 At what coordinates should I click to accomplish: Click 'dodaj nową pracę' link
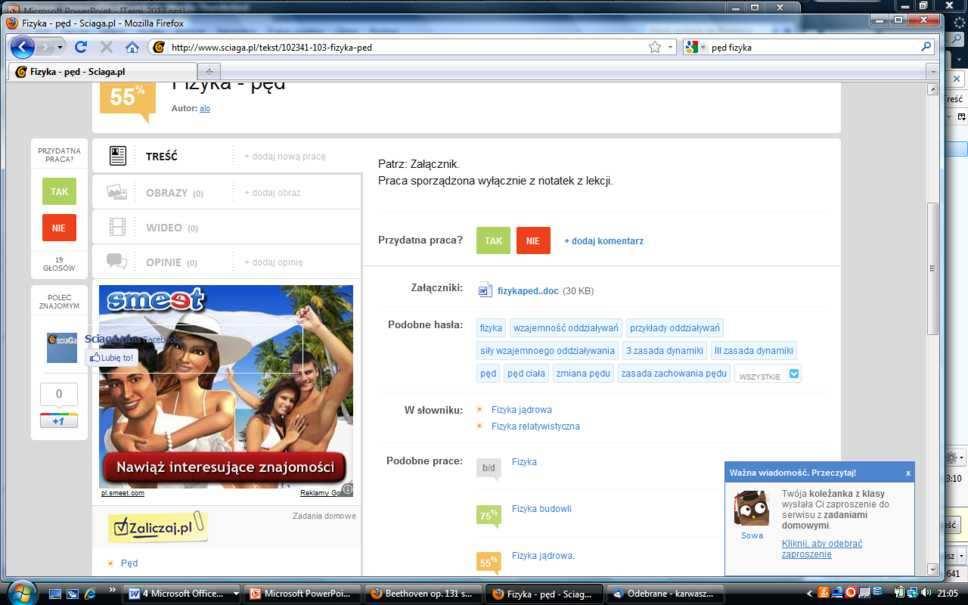[285, 156]
